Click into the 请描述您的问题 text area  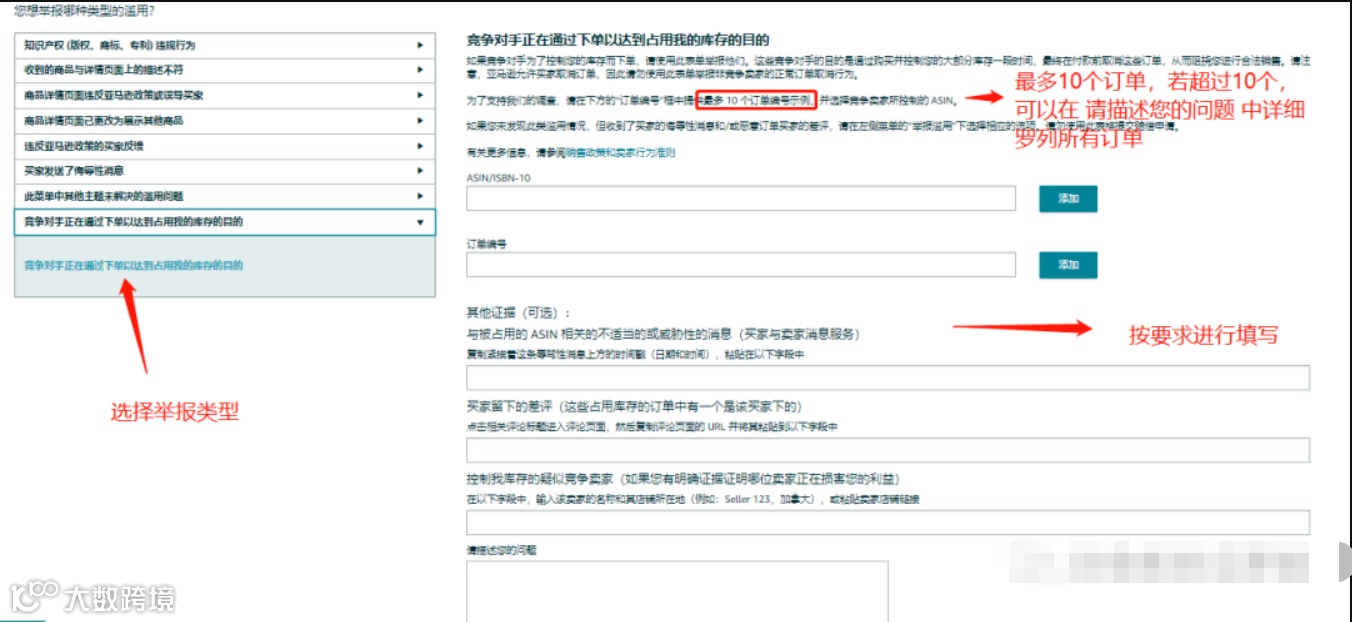point(677,591)
